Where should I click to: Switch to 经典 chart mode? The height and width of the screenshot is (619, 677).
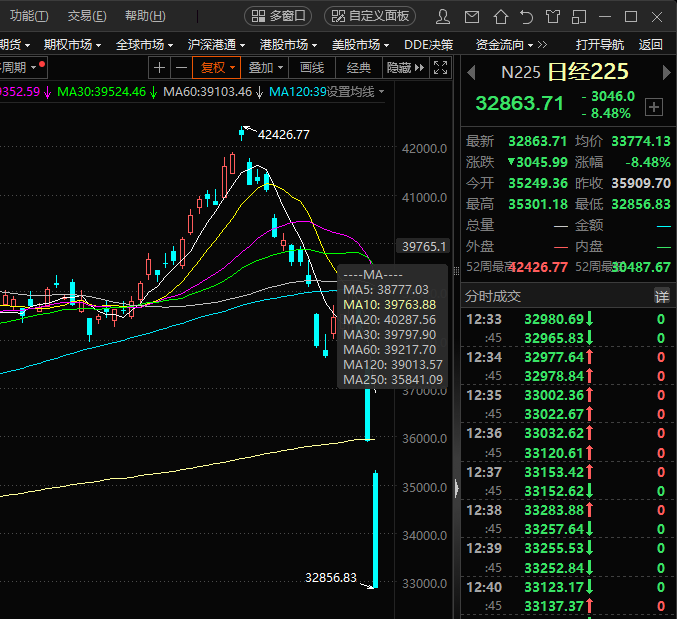point(358,67)
